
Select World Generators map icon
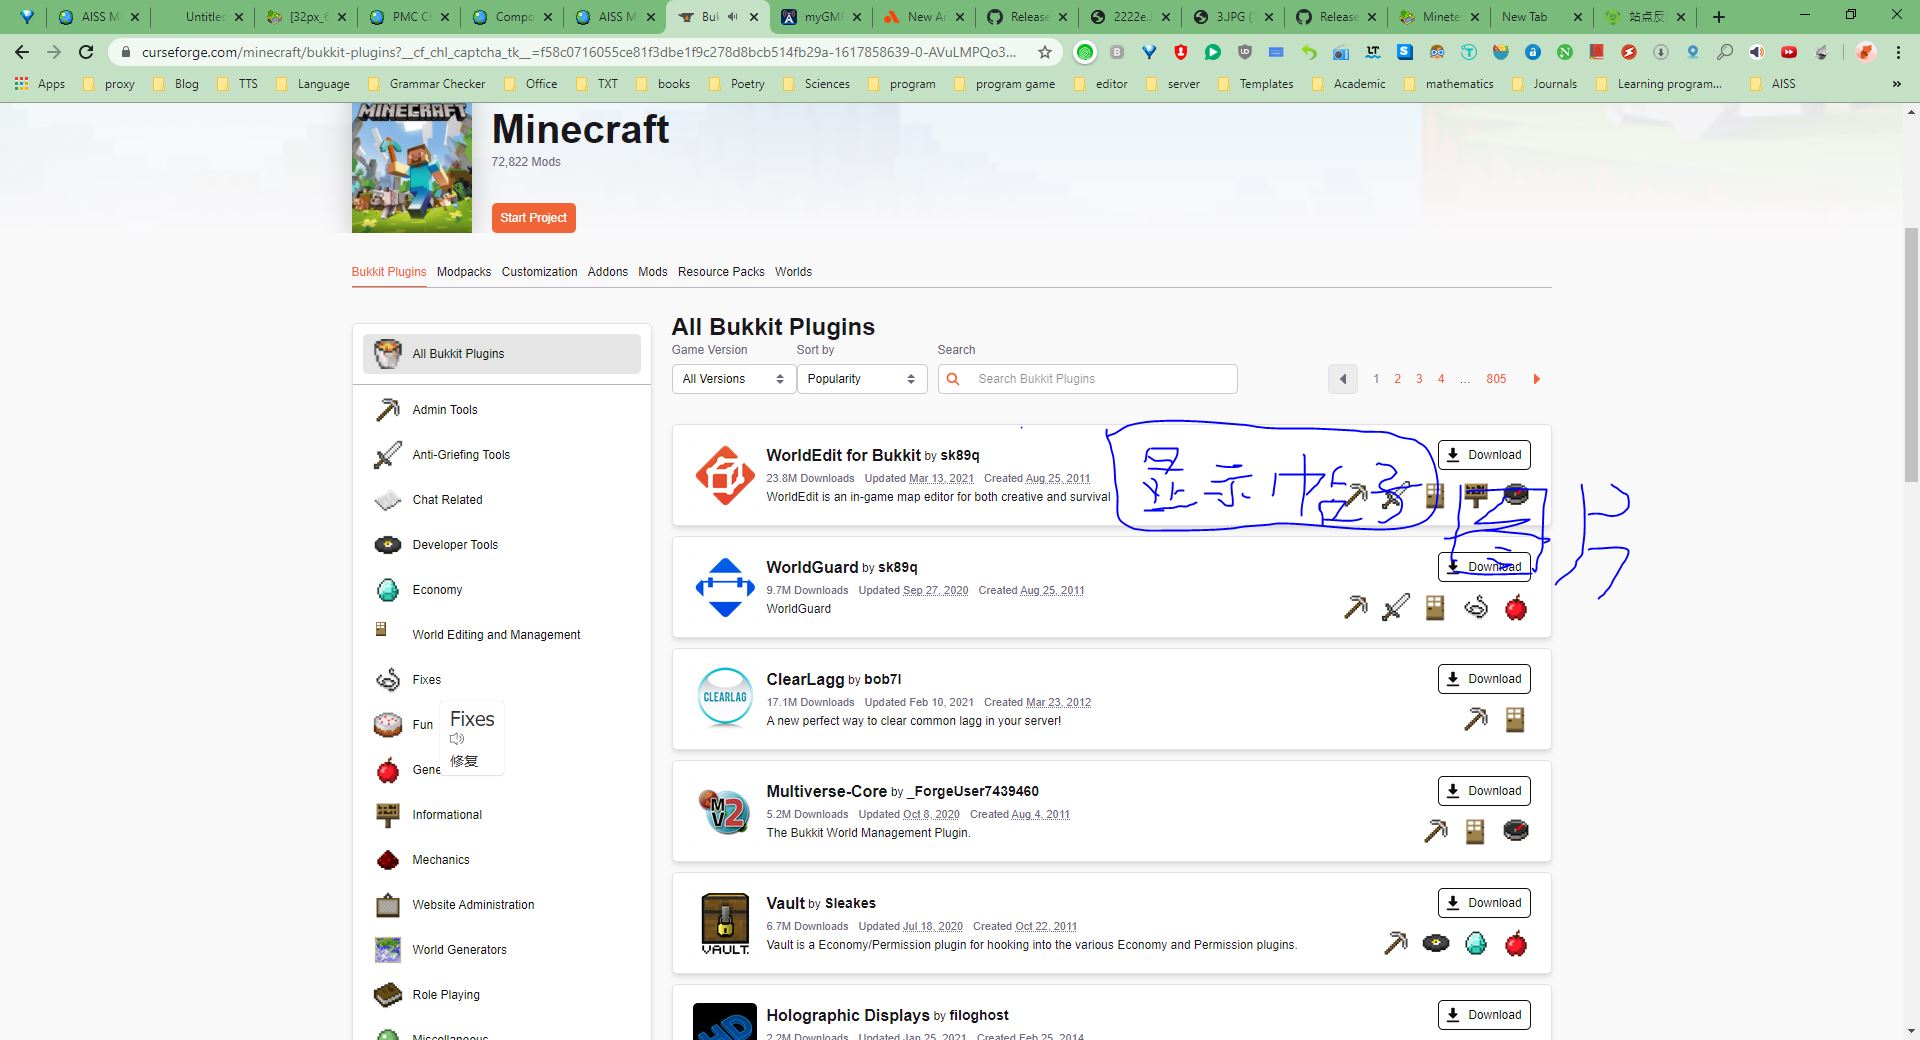[x=387, y=950]
